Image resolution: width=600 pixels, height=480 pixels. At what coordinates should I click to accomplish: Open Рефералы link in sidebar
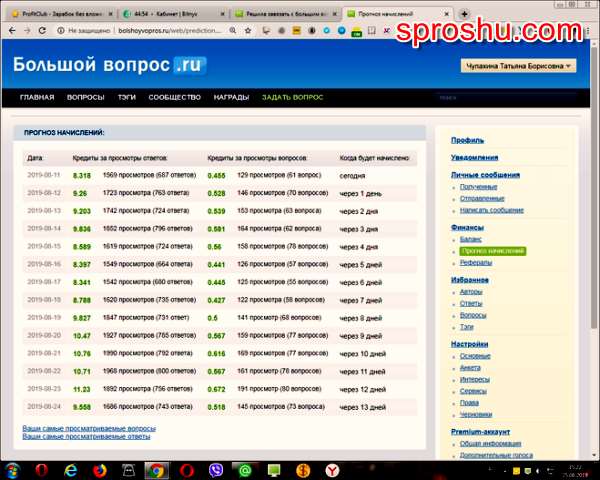coord(476,263)
